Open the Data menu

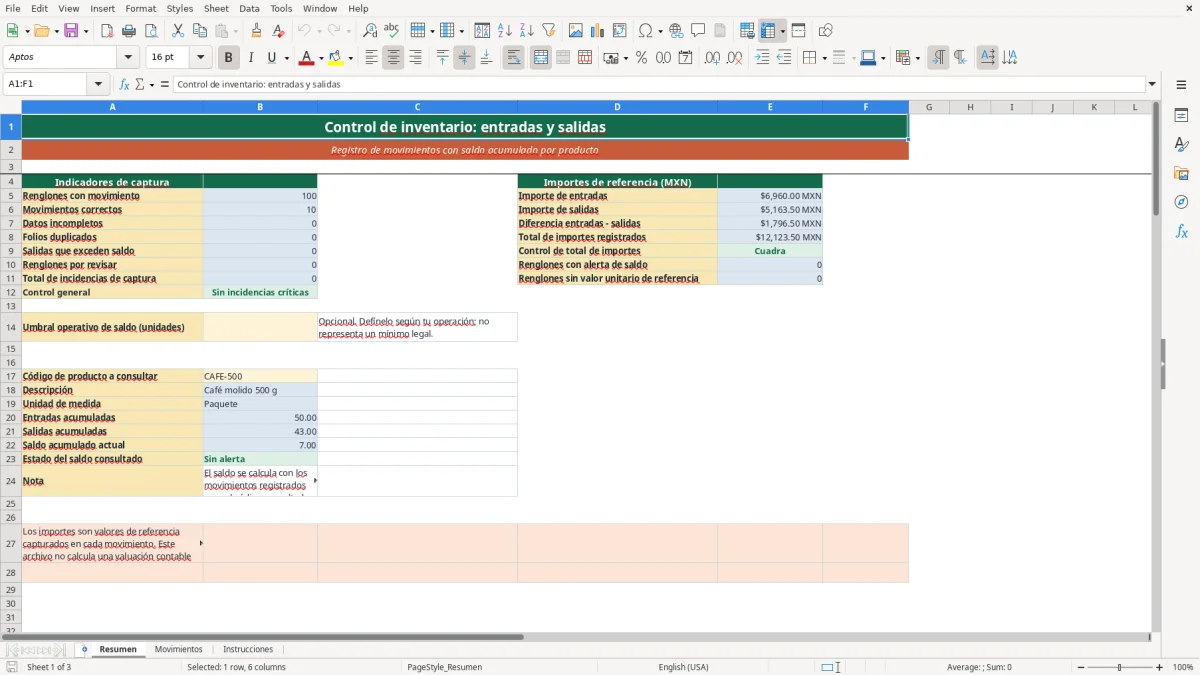click(249, 8)
